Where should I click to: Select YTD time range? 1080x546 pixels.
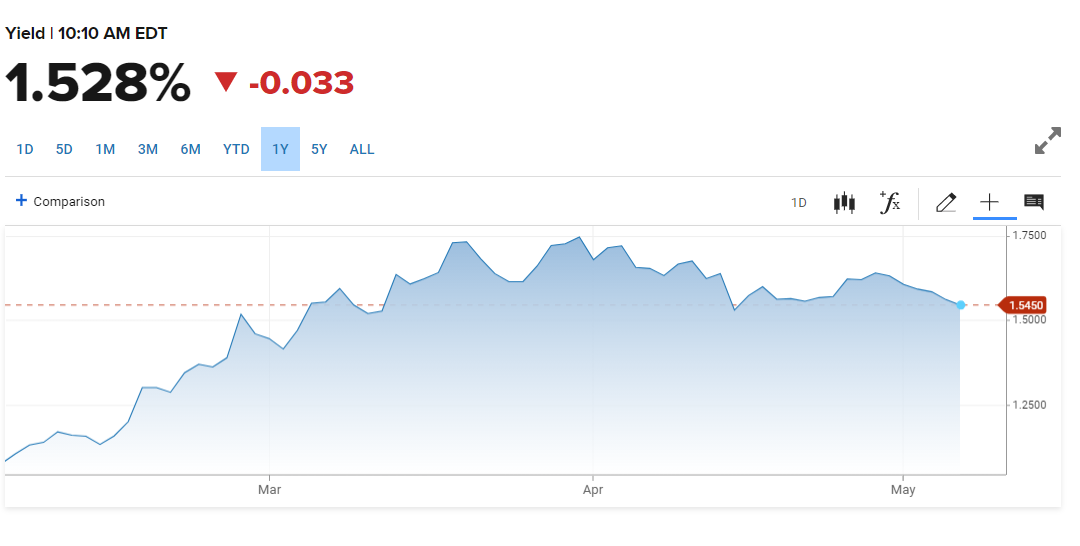pos(236,149)
